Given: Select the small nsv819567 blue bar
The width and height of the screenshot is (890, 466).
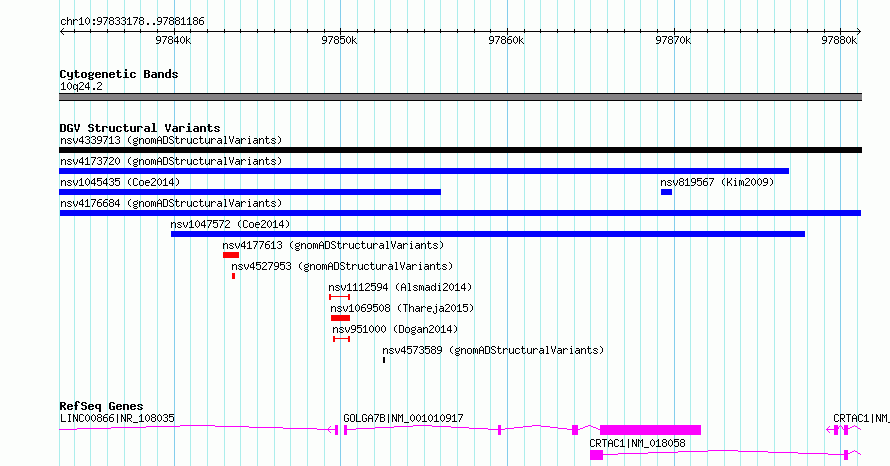Looking at the screenshot, I should click(x=666, y=192).
